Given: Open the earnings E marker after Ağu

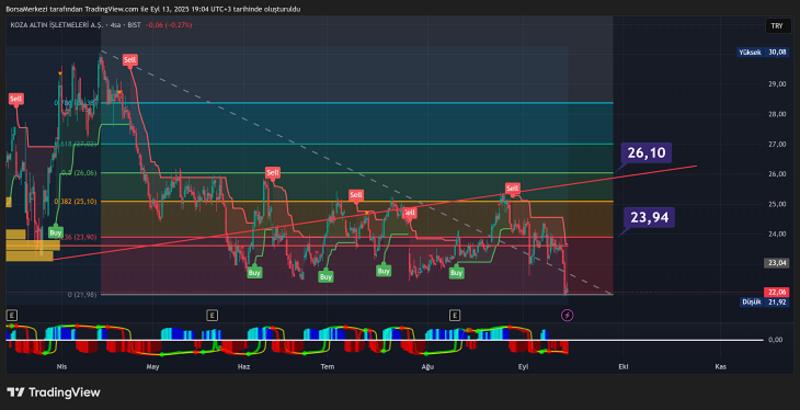Looking at the screenshot, I should click(x=455, y=315).
